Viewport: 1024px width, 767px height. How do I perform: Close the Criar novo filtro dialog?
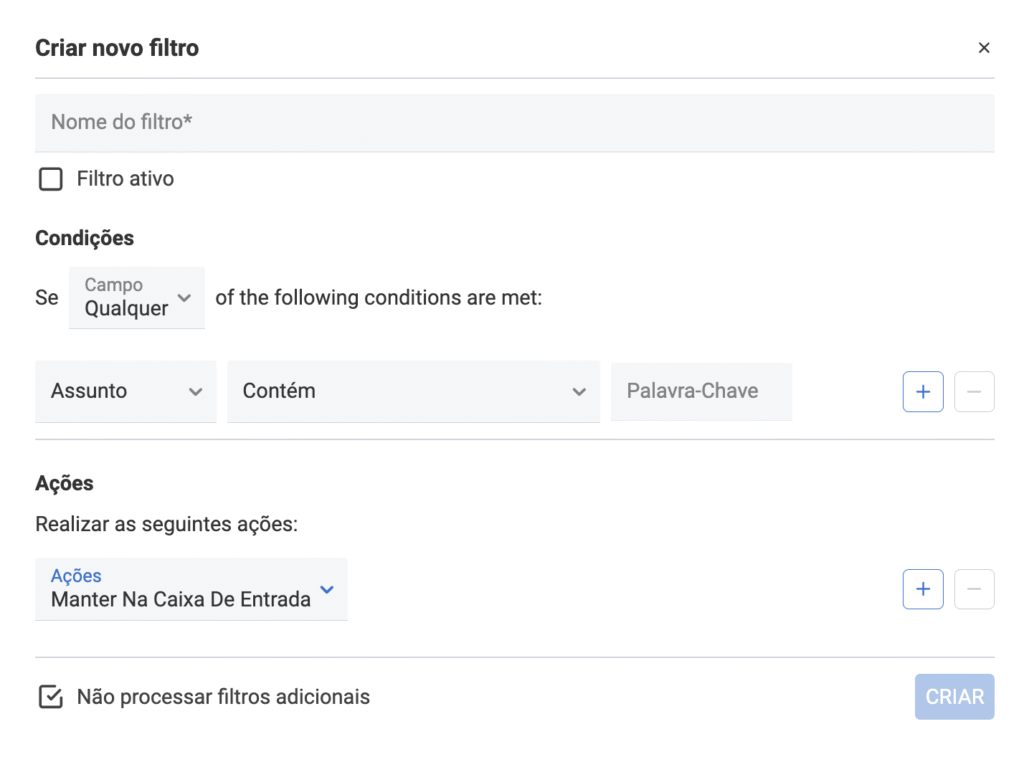tap(984, 48)
